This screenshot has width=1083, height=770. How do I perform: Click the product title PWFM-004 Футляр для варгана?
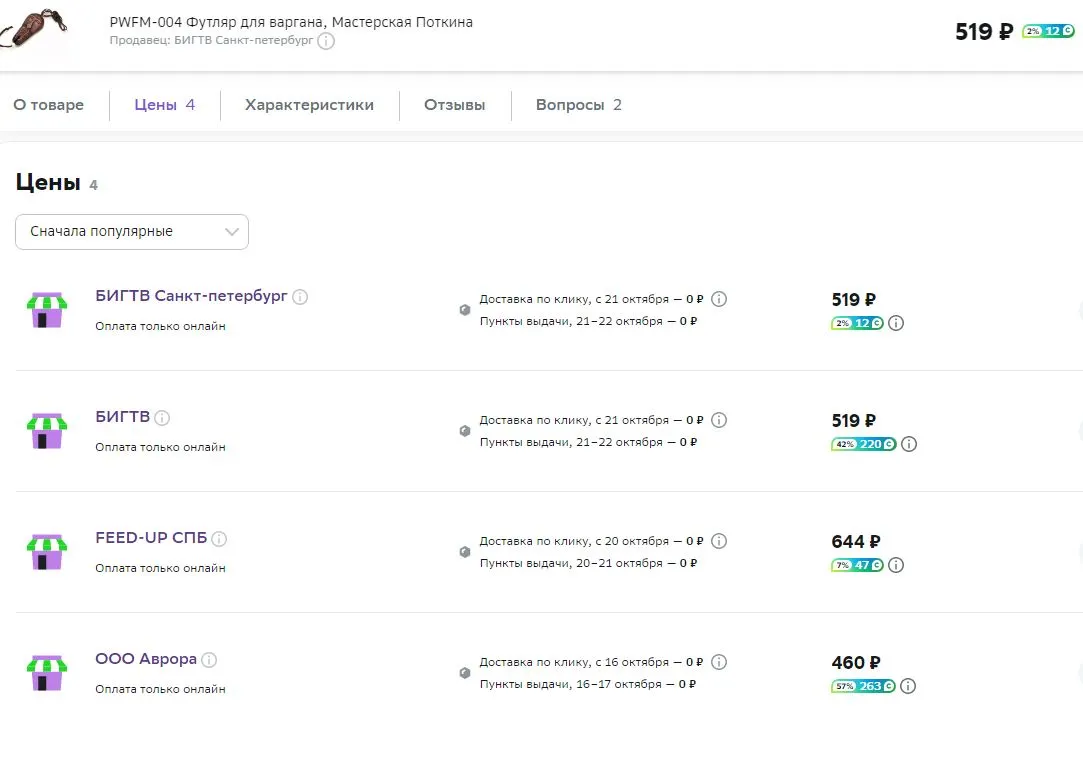click(x=291, y=22)
